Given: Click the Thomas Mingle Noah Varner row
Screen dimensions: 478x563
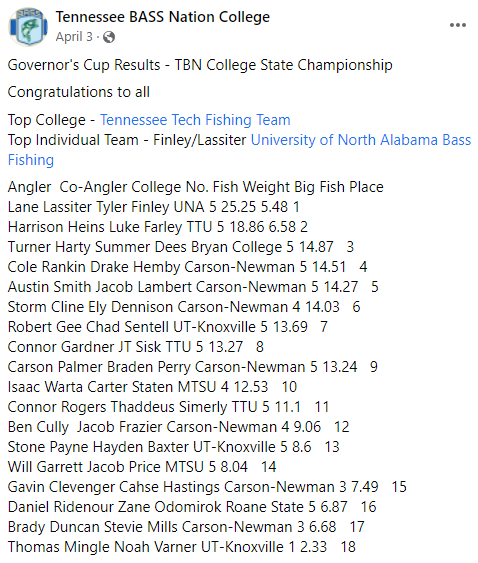Looking at the screenshot, I should 182,547.
